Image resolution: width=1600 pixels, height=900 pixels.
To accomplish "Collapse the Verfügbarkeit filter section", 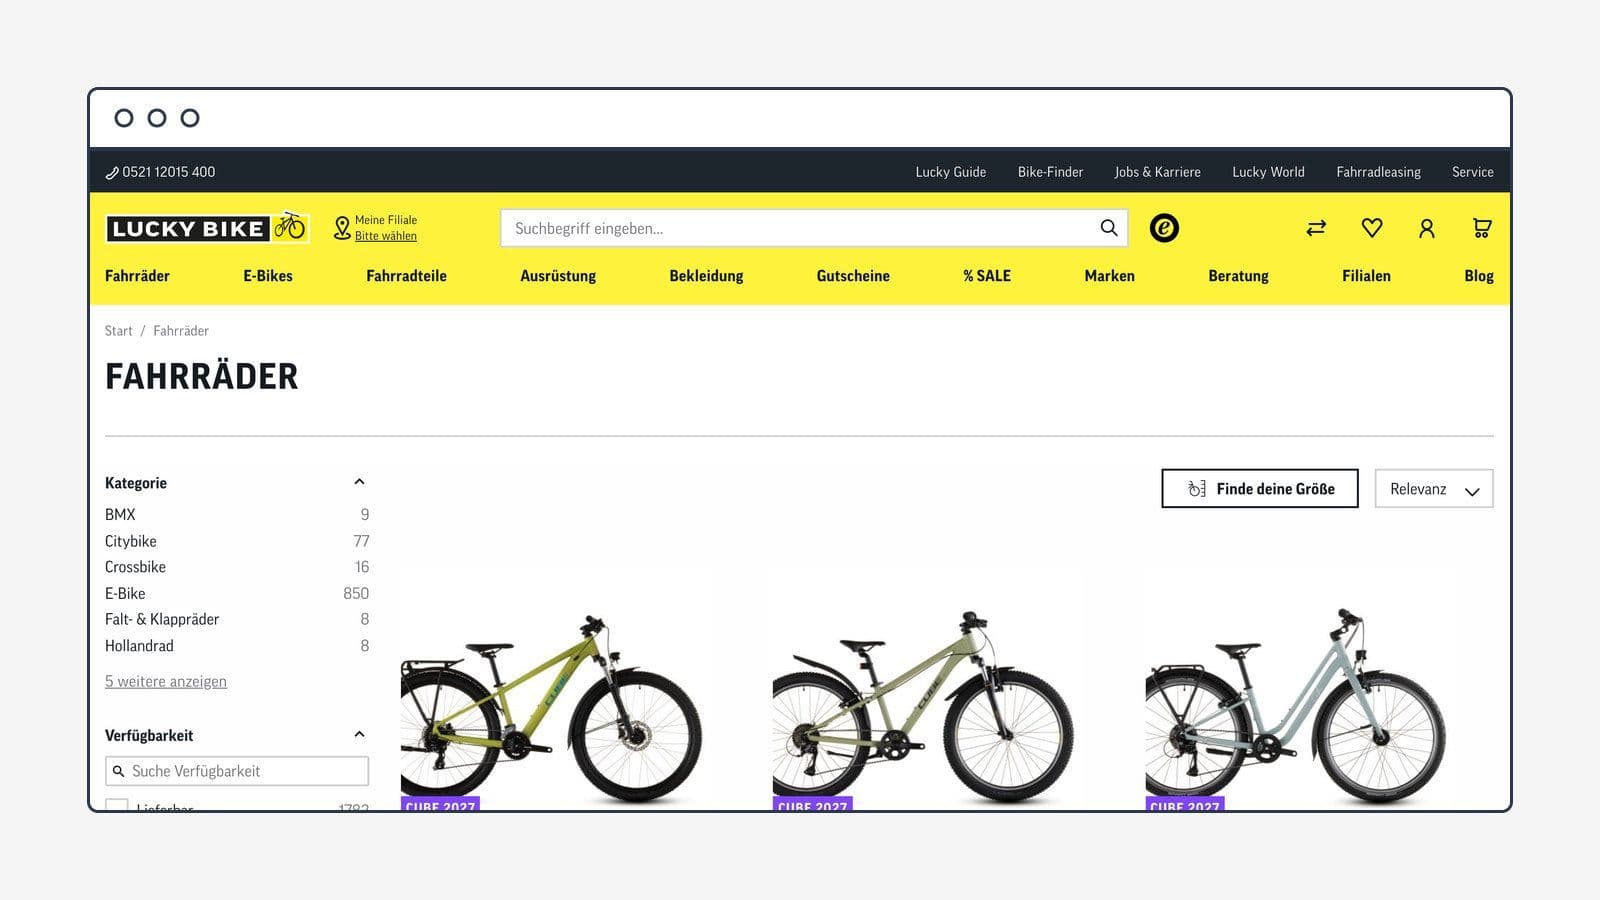I will [x=359, y=735].
